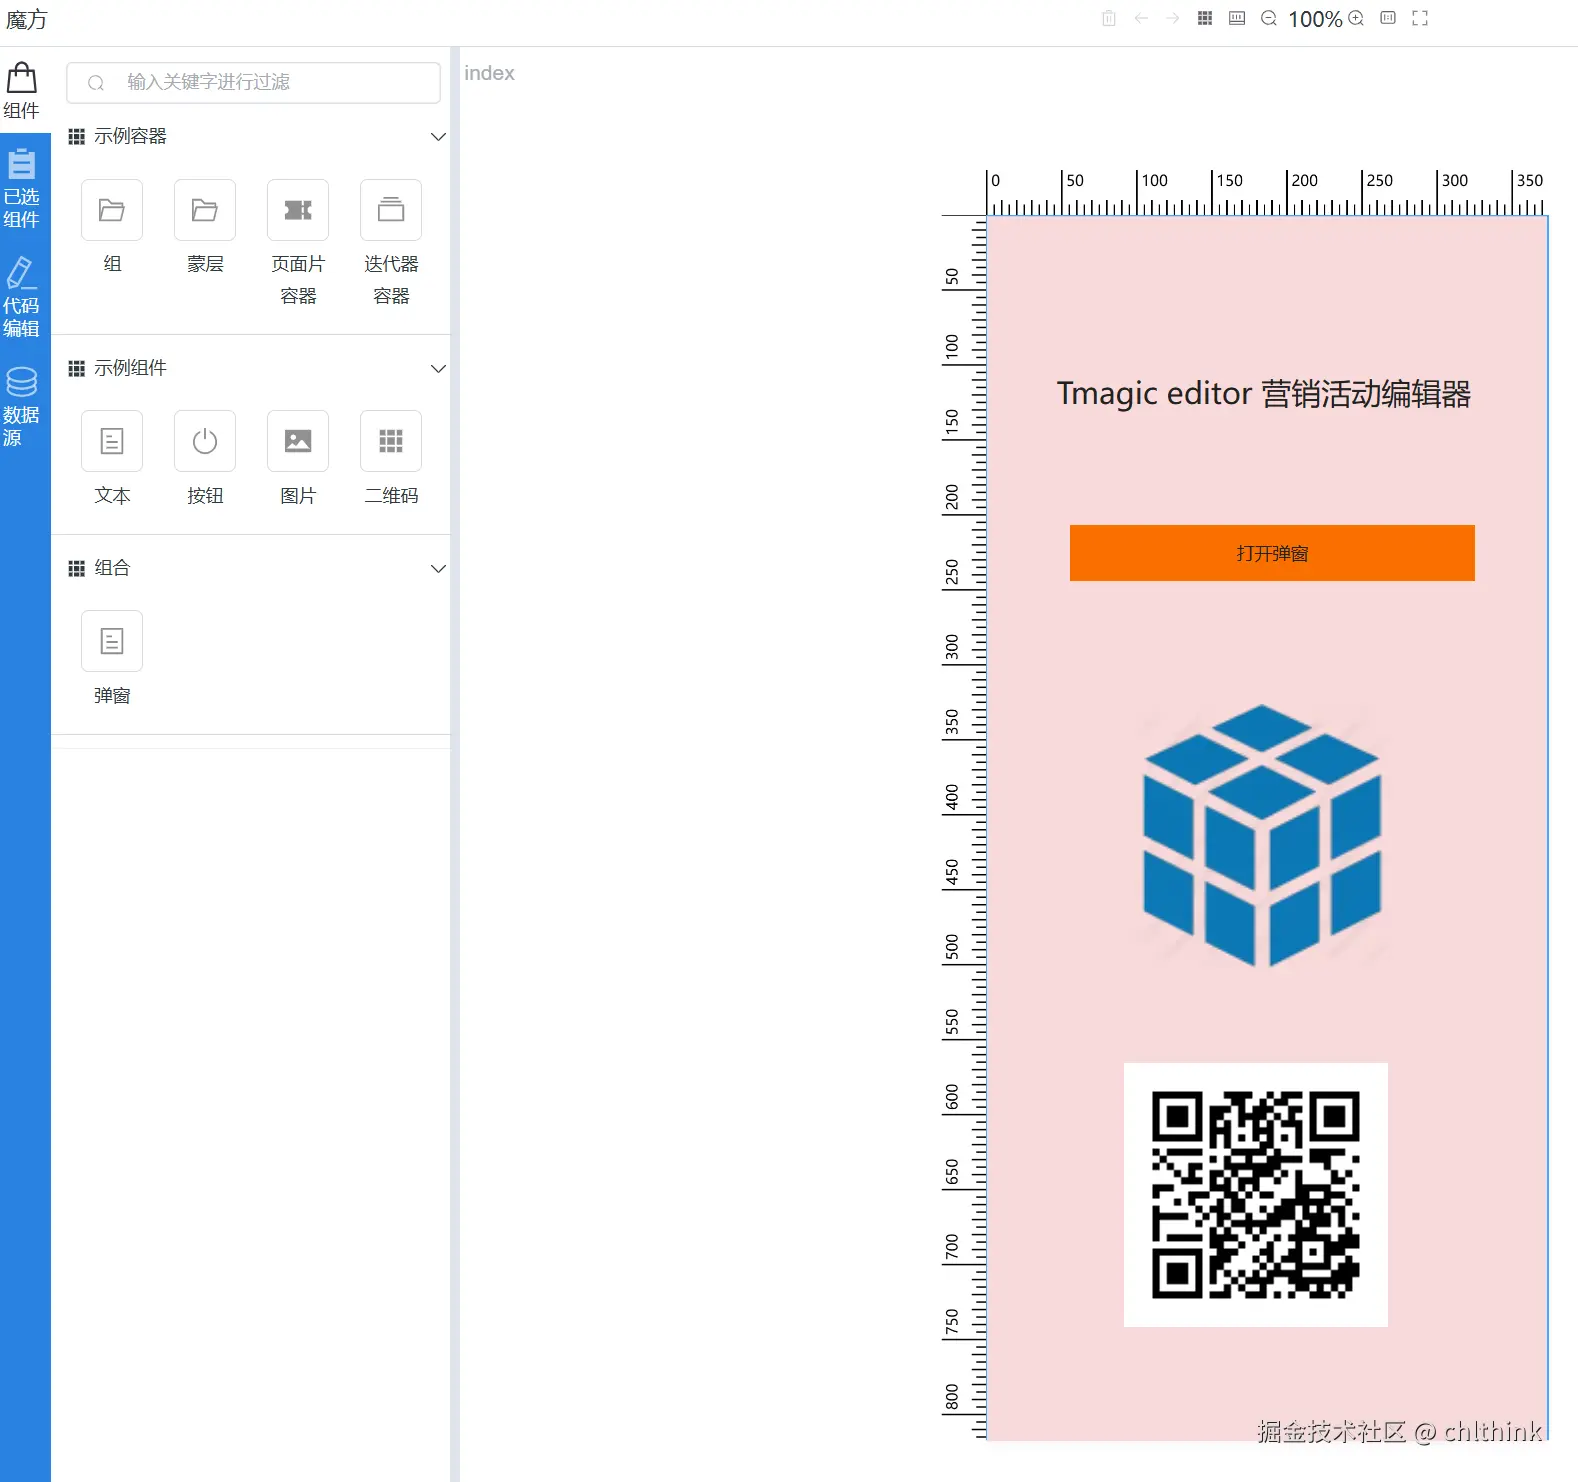This screenshot has width=1578, height=1482.
Task: Select the QR code on canvas
Action: click(x=1256, y=1195)
